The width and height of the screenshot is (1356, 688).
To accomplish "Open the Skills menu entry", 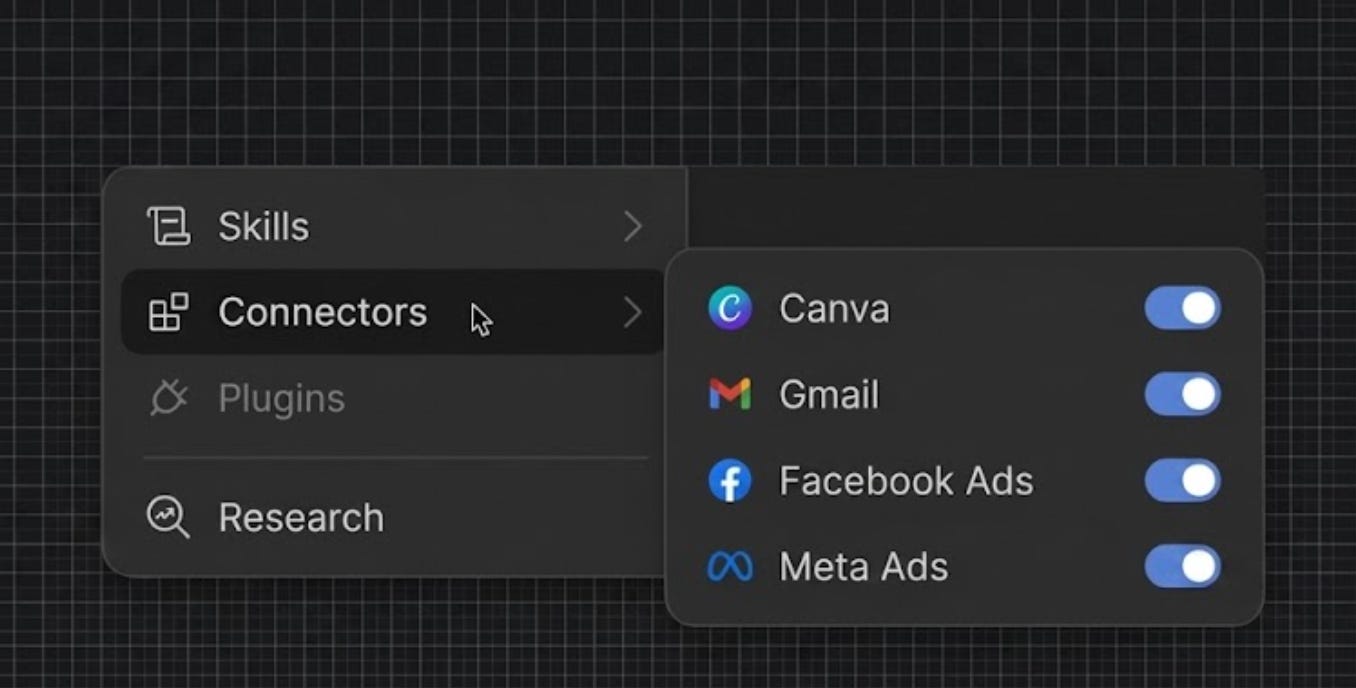I will pyautogui.click(x=393, y=226).
